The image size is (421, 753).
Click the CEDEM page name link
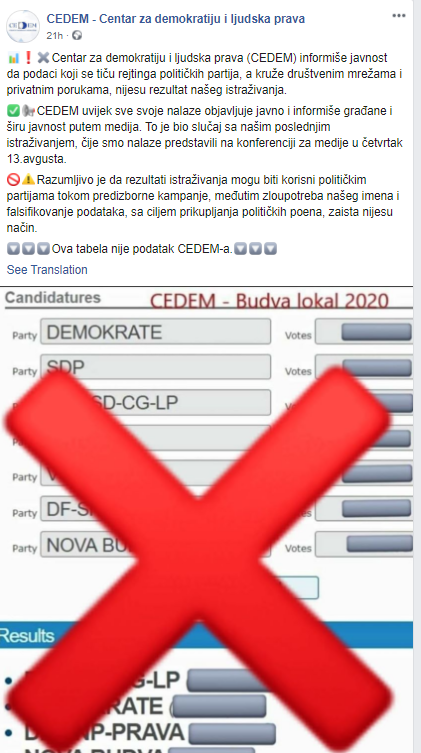tap(176, 19)
